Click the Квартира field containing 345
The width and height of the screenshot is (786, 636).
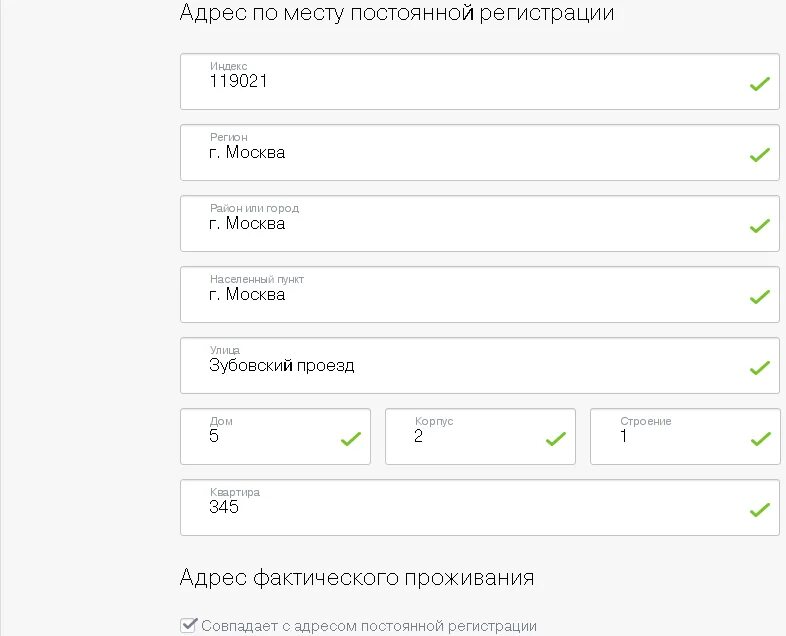480,508
